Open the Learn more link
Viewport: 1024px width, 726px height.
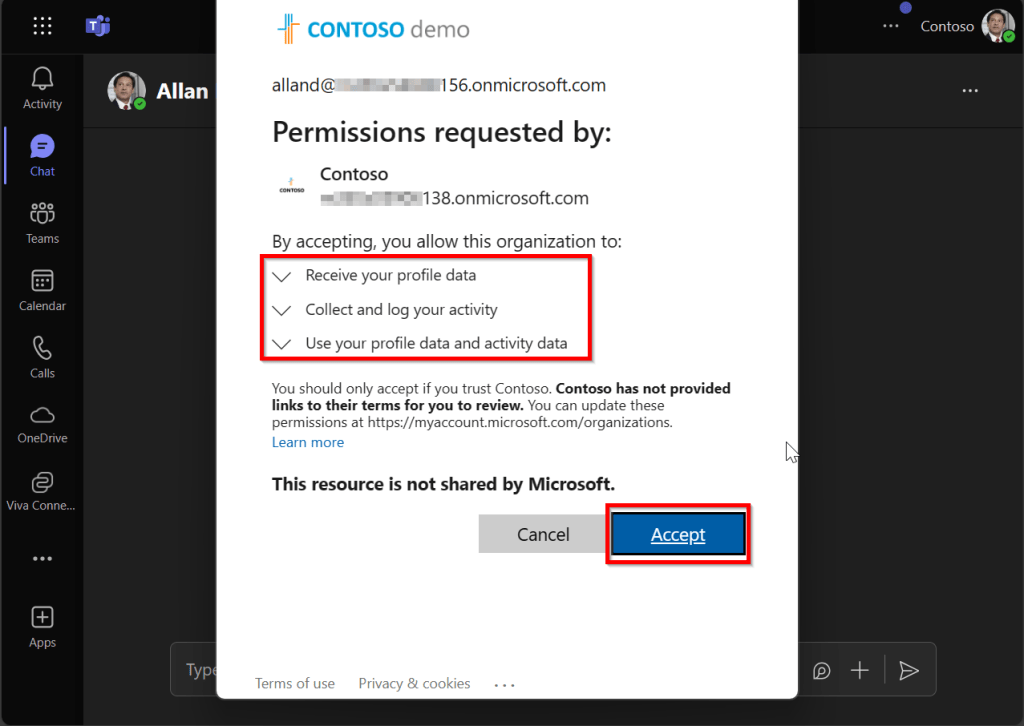[308, 442]
